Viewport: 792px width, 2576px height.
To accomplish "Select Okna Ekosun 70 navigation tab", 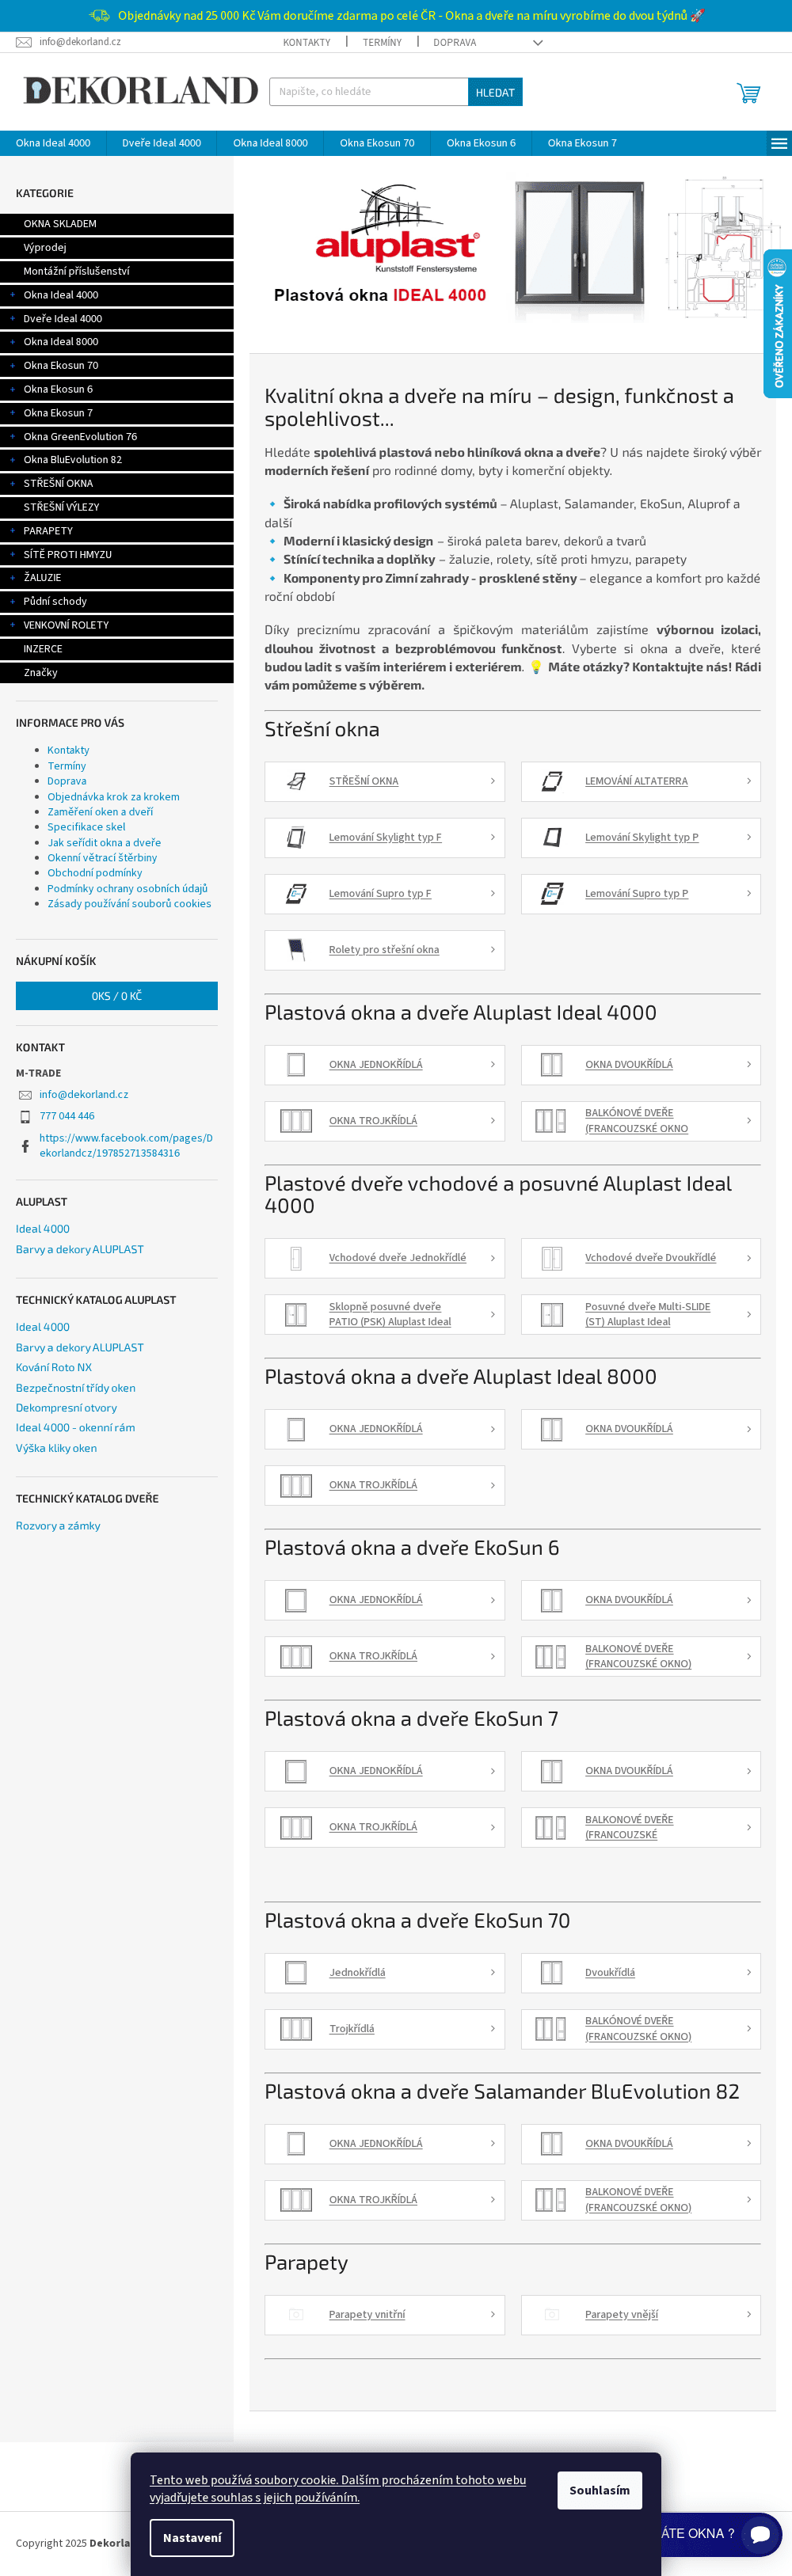I will pyautogui.click(x=377, y=143).
